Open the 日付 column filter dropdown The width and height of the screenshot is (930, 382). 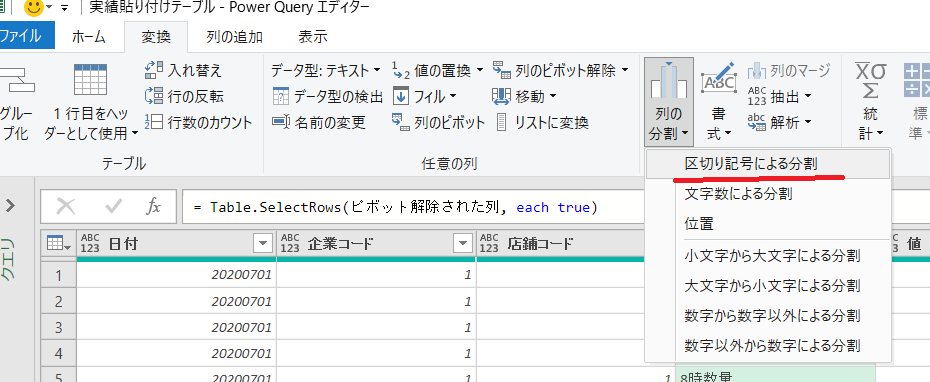tap(262, 243)
